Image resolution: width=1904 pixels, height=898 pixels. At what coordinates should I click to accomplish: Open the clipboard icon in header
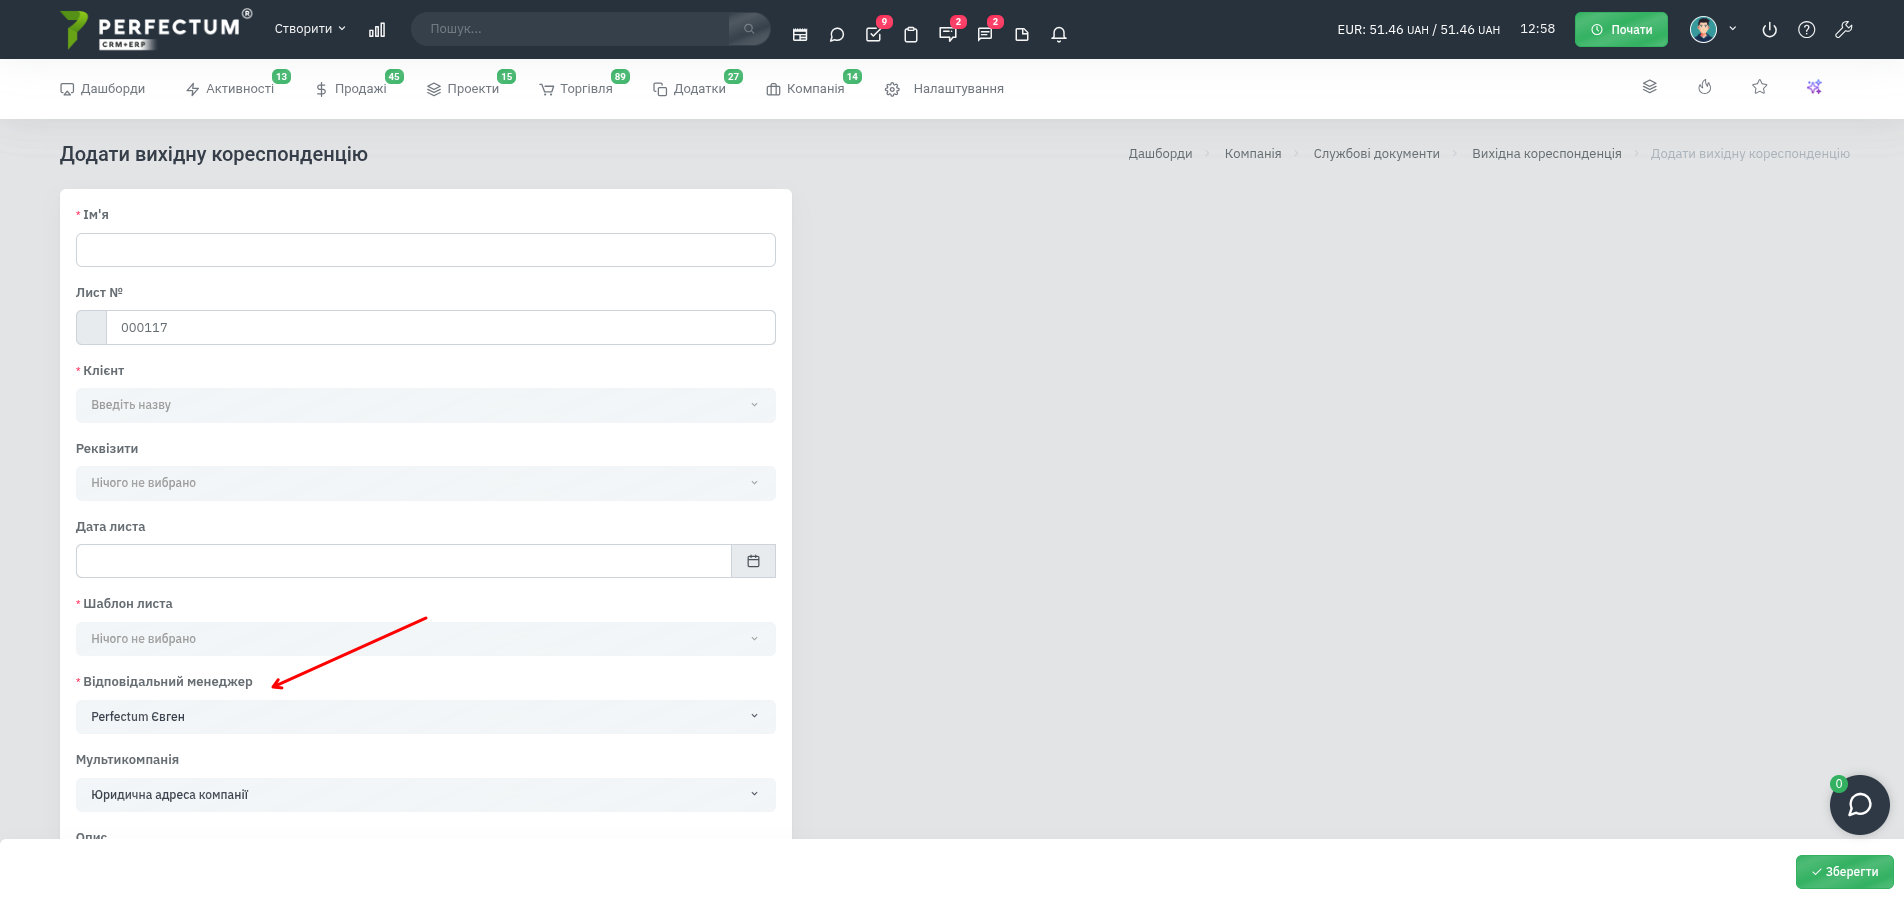pyautogui.click(x=911, y=34)
